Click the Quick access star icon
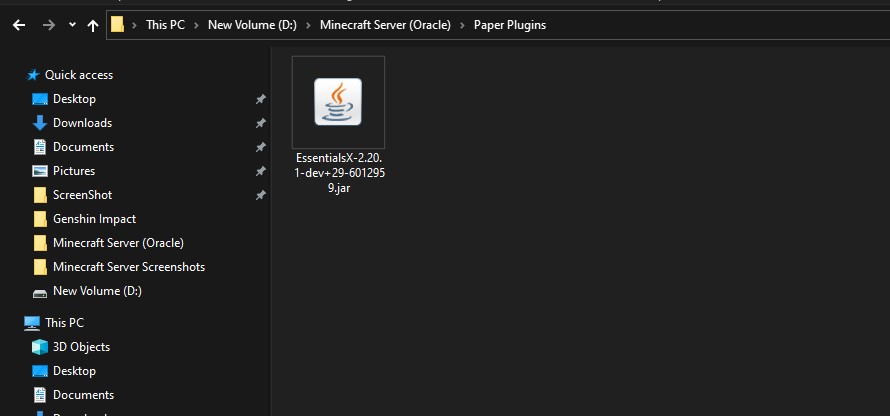 pyautogui.click(x=33, y=75)
